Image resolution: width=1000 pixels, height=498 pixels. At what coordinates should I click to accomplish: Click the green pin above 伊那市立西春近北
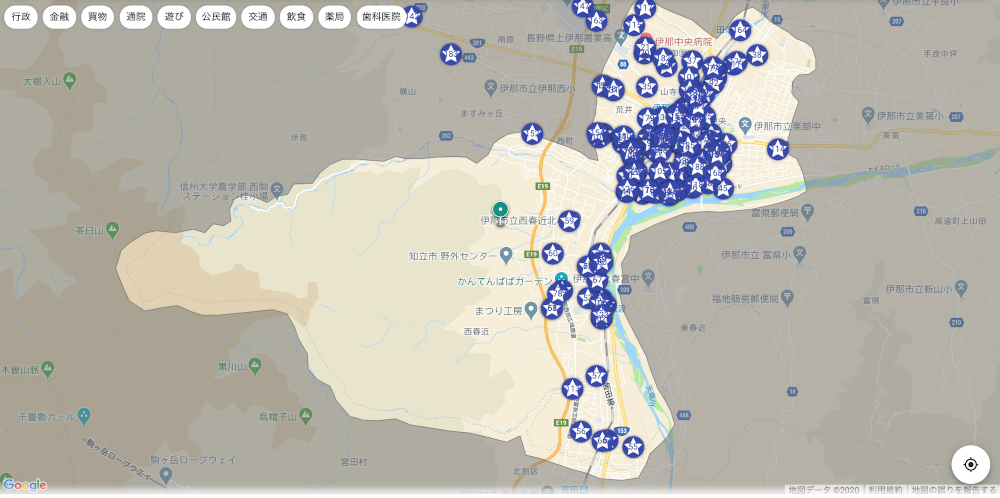pyautogui.click(x=500, y=210)
